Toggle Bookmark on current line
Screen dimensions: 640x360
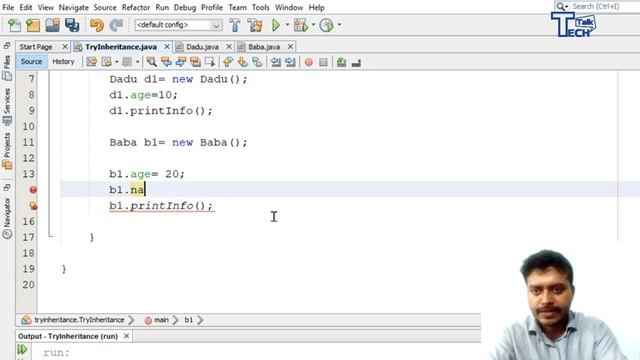tap(257, 62)
